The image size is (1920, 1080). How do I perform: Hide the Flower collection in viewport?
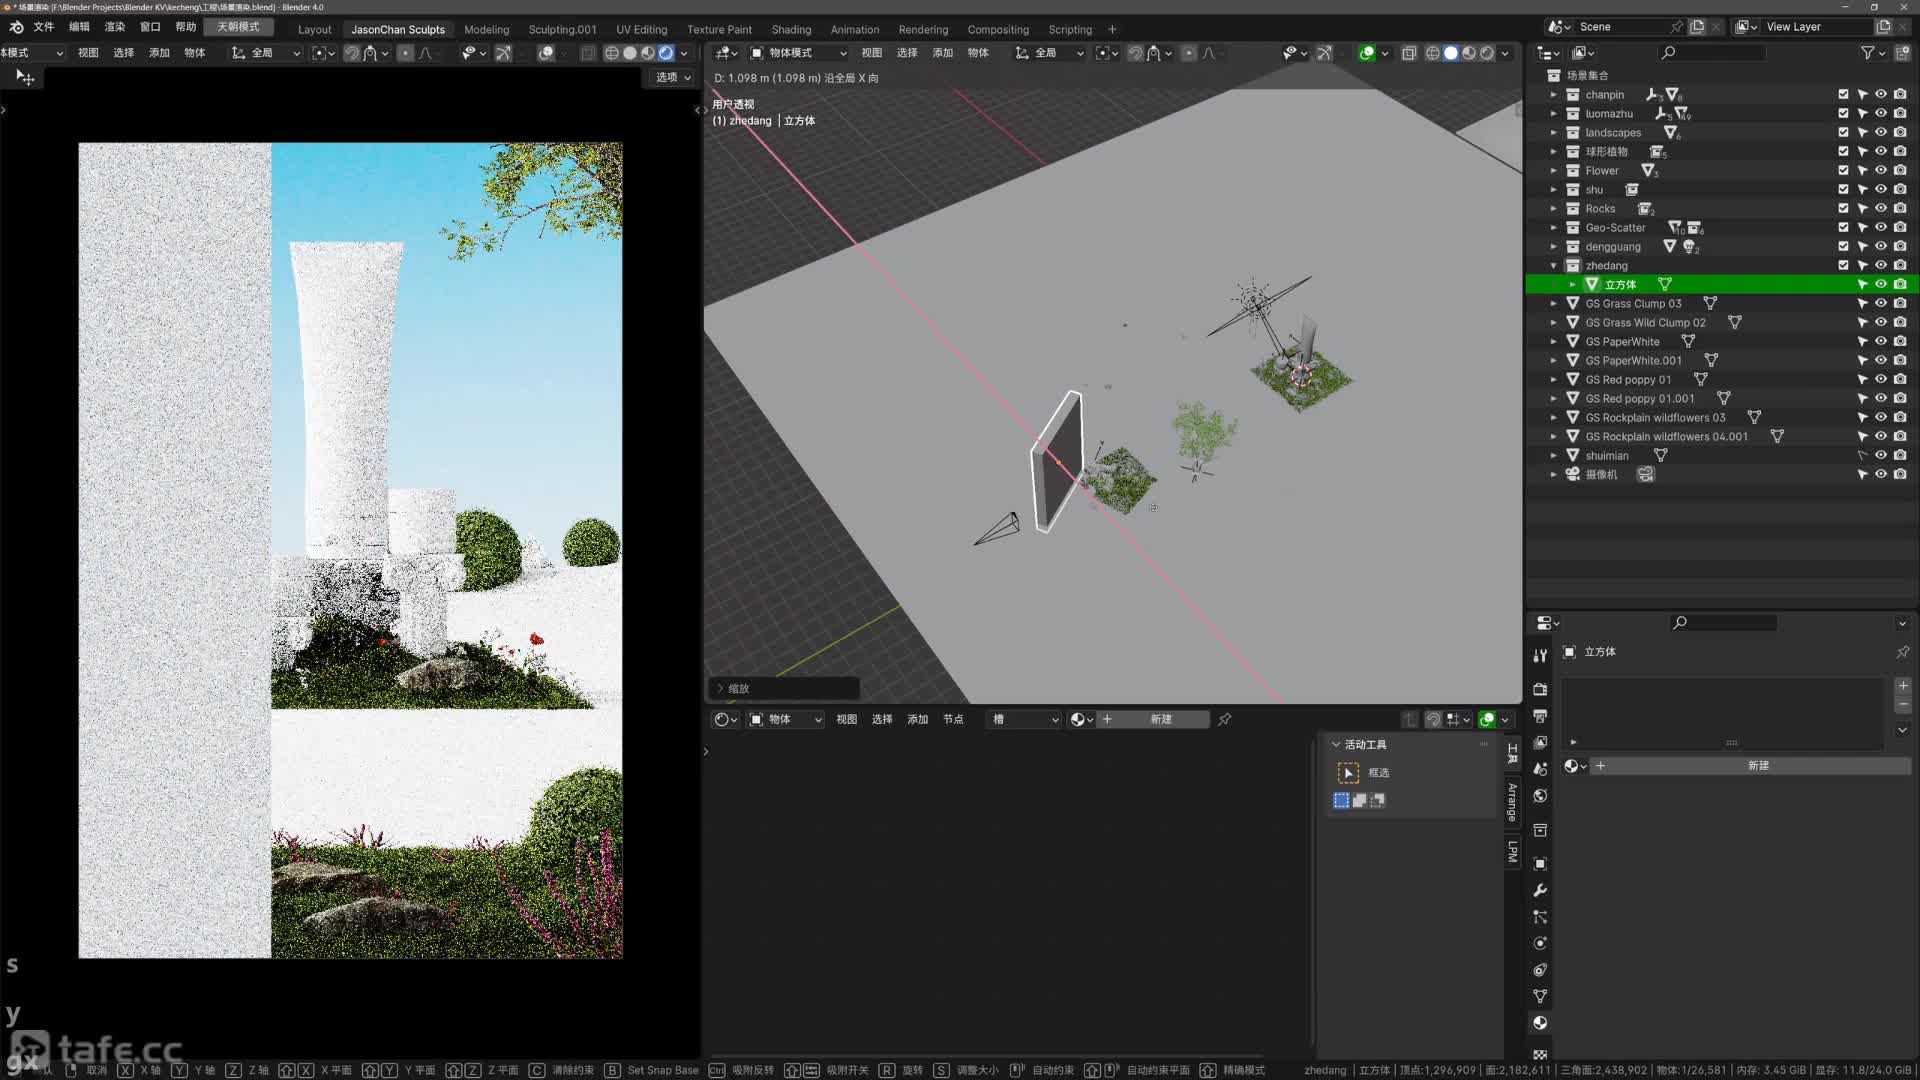pyautogui.click(x=1881, y=170)
